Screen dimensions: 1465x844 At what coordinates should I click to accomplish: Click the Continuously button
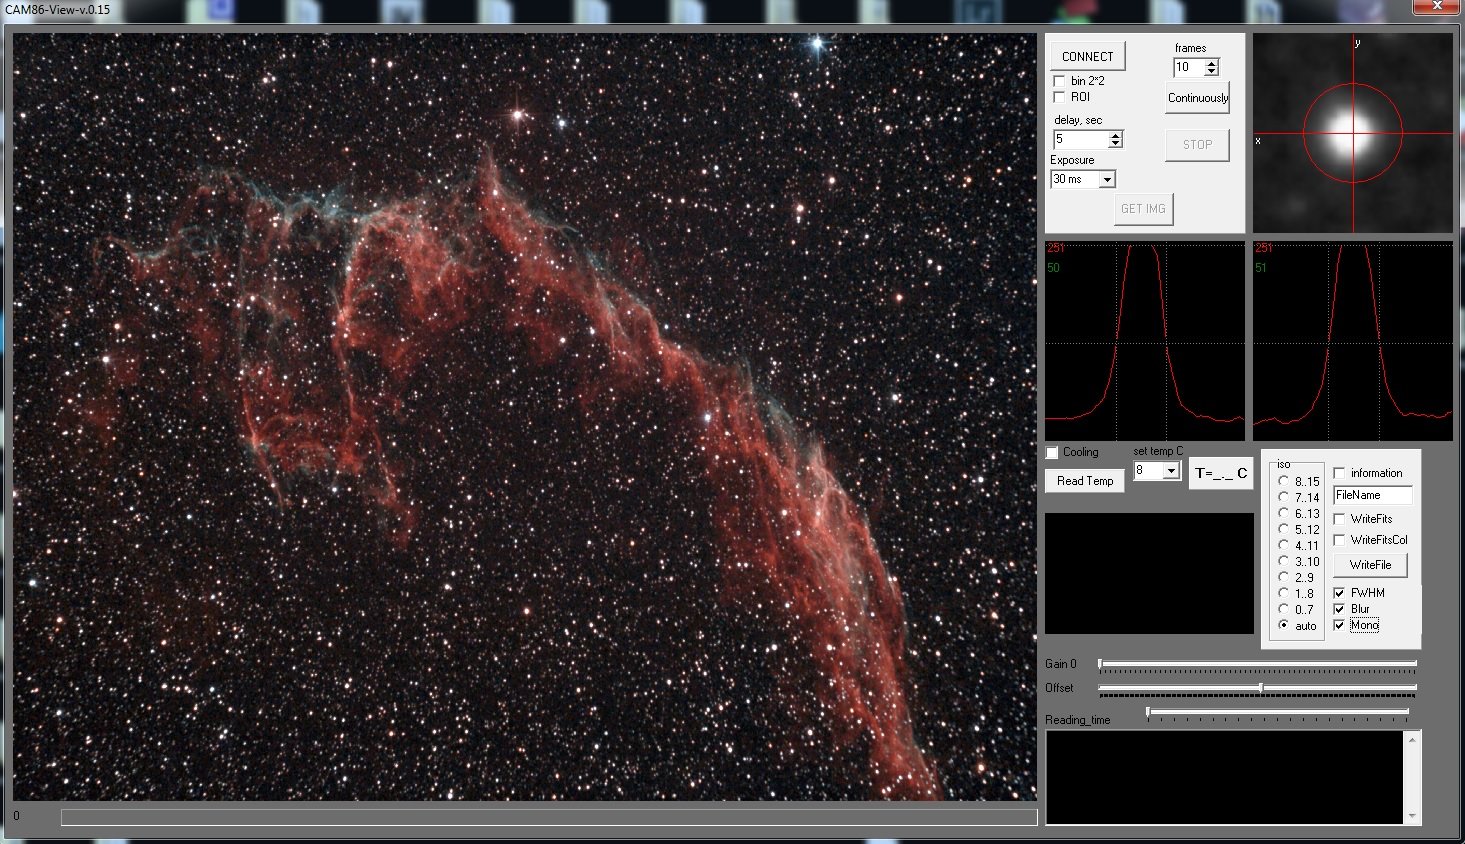coord(1197,98)
